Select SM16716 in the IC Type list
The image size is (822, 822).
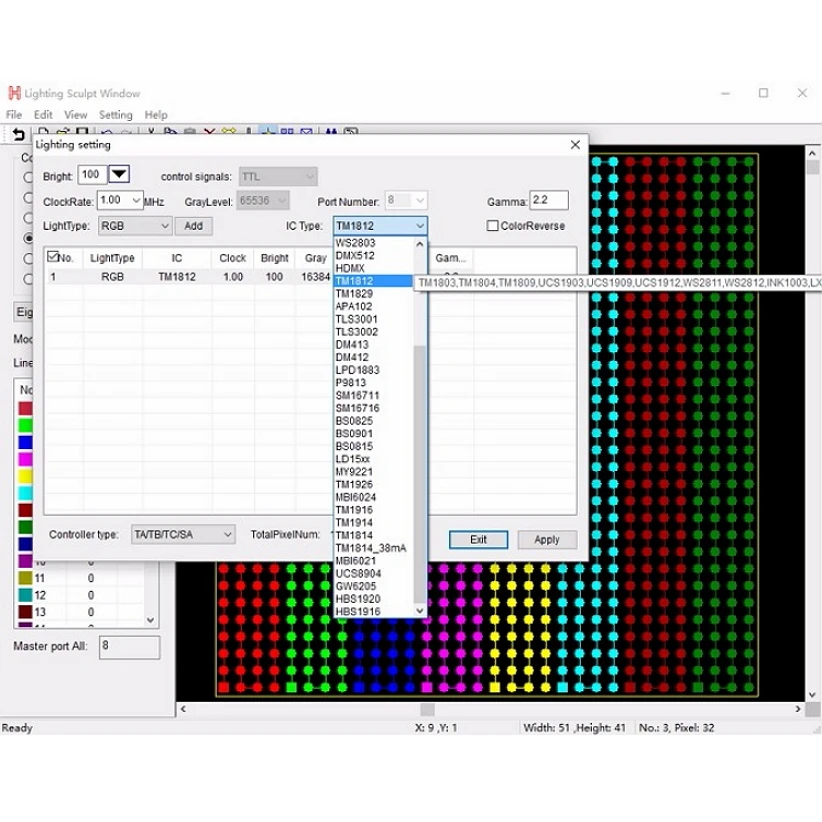[x=374, y=408]
